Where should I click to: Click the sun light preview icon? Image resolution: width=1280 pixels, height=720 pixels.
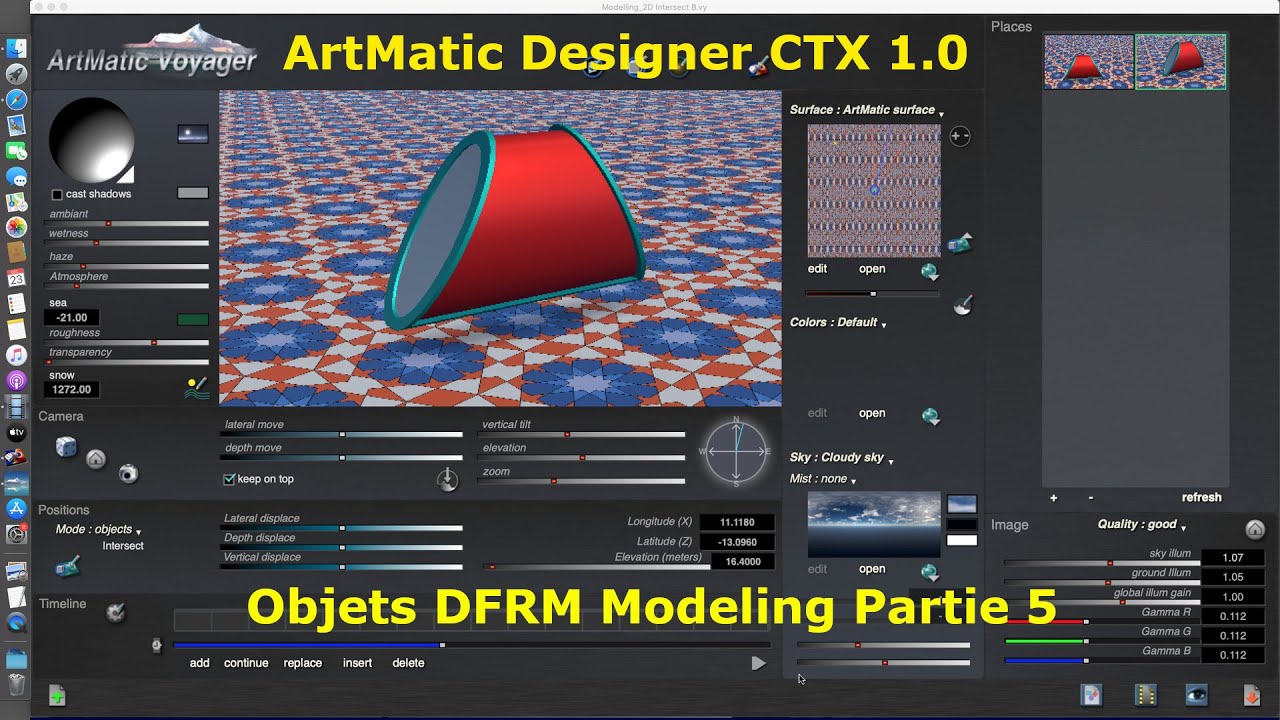tap(193, 133)
